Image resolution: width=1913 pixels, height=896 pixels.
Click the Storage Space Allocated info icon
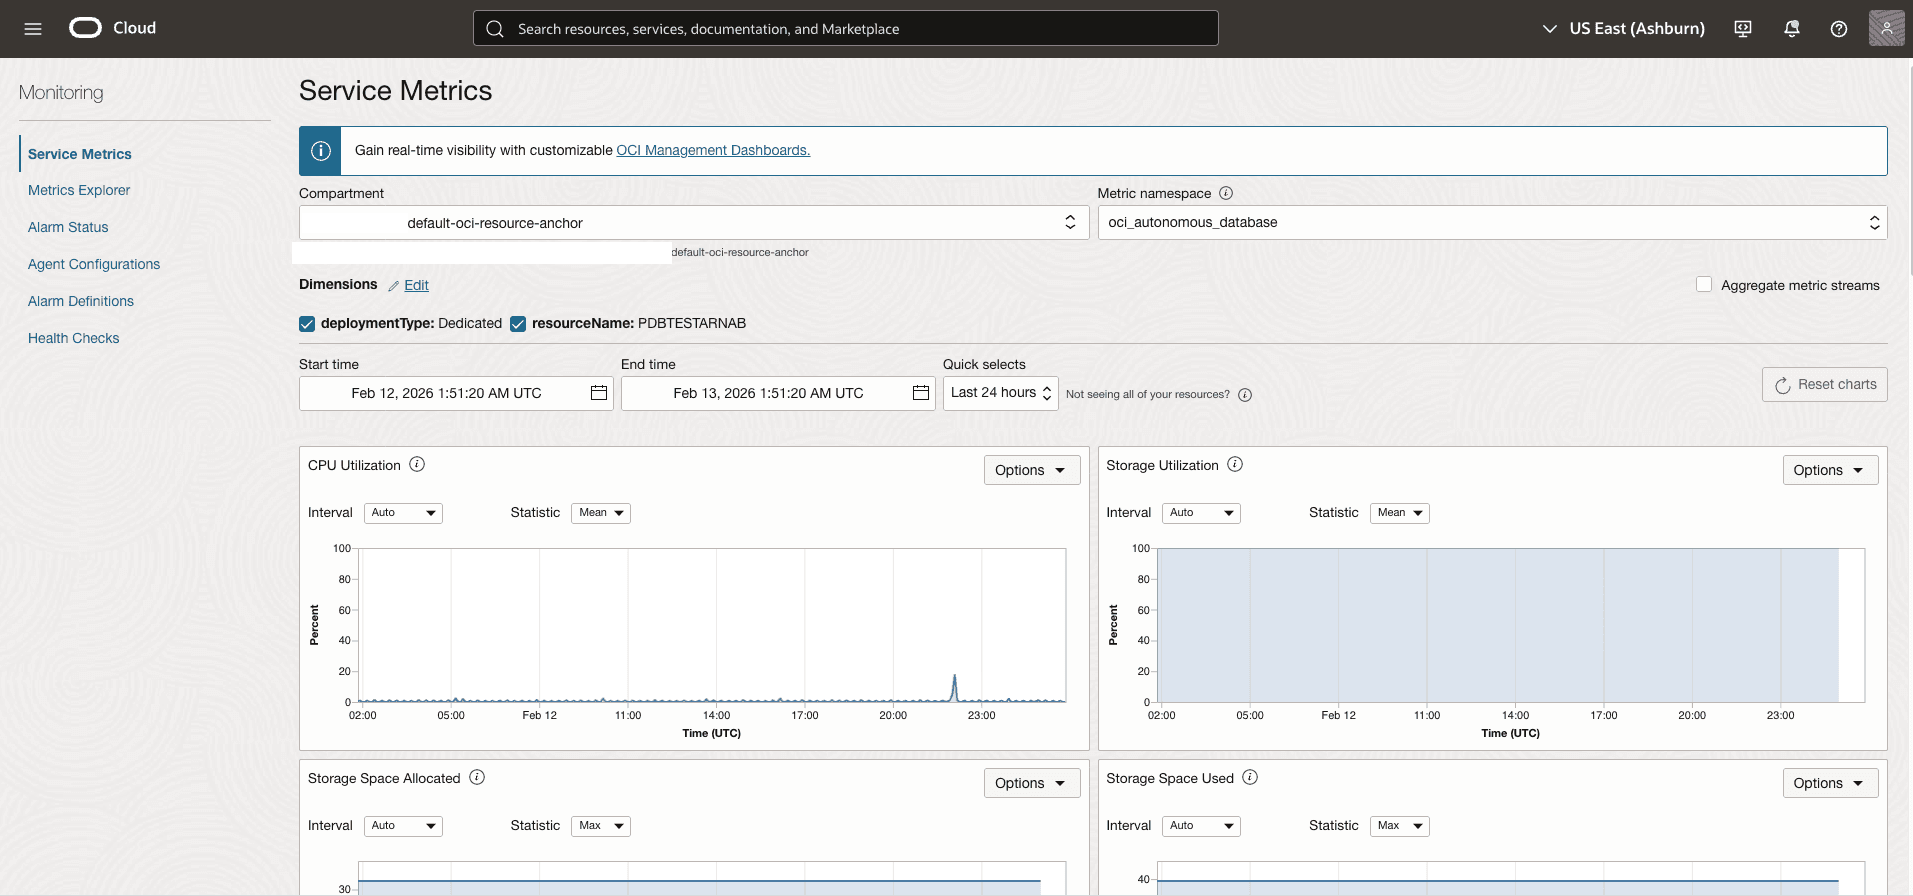point(477,777)
